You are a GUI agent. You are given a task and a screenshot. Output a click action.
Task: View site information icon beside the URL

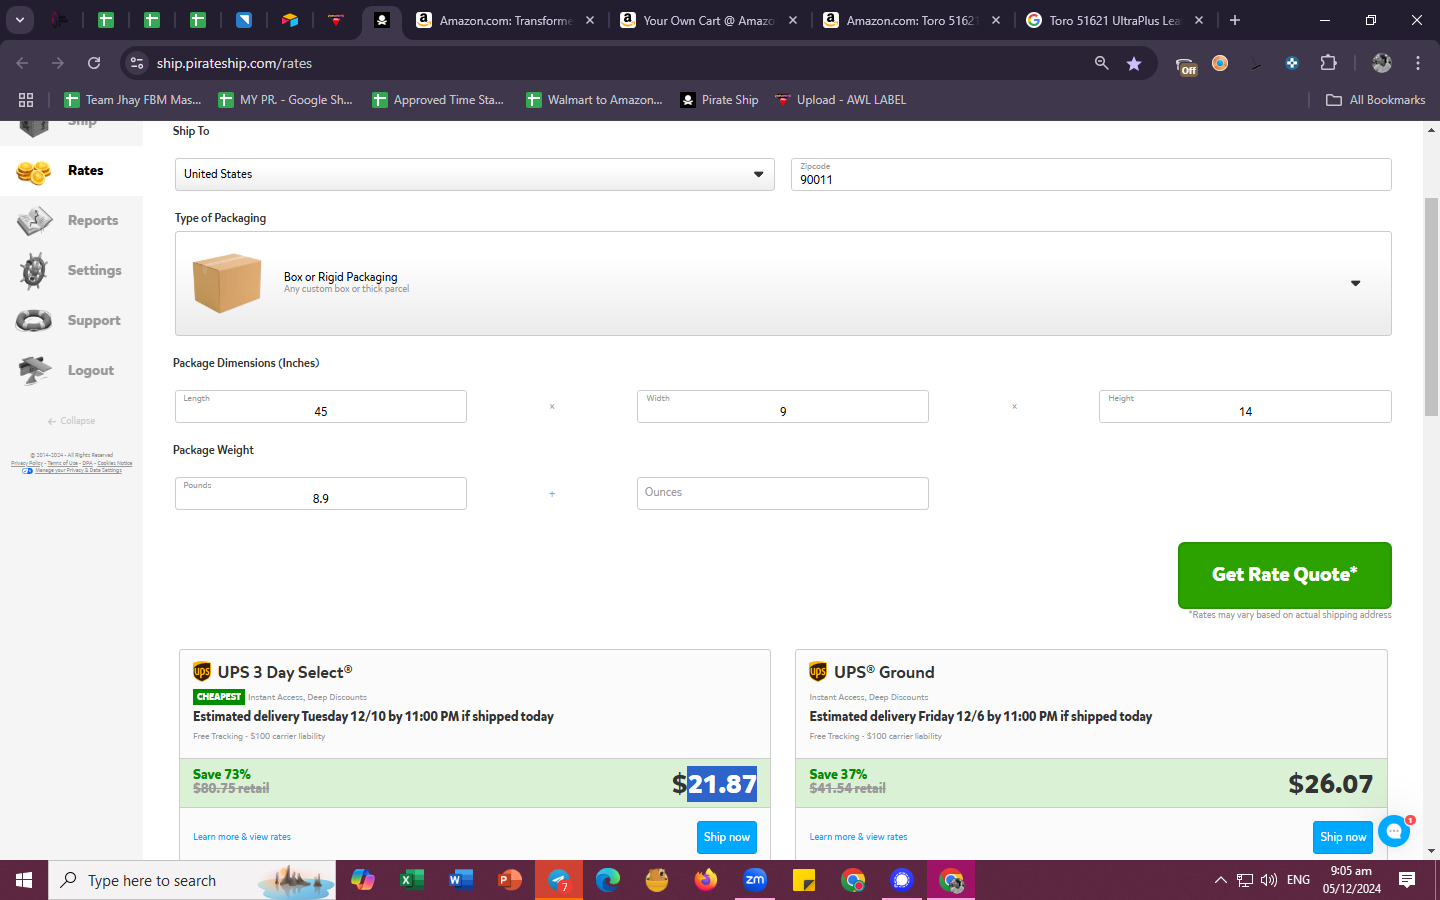click(137, 63)
